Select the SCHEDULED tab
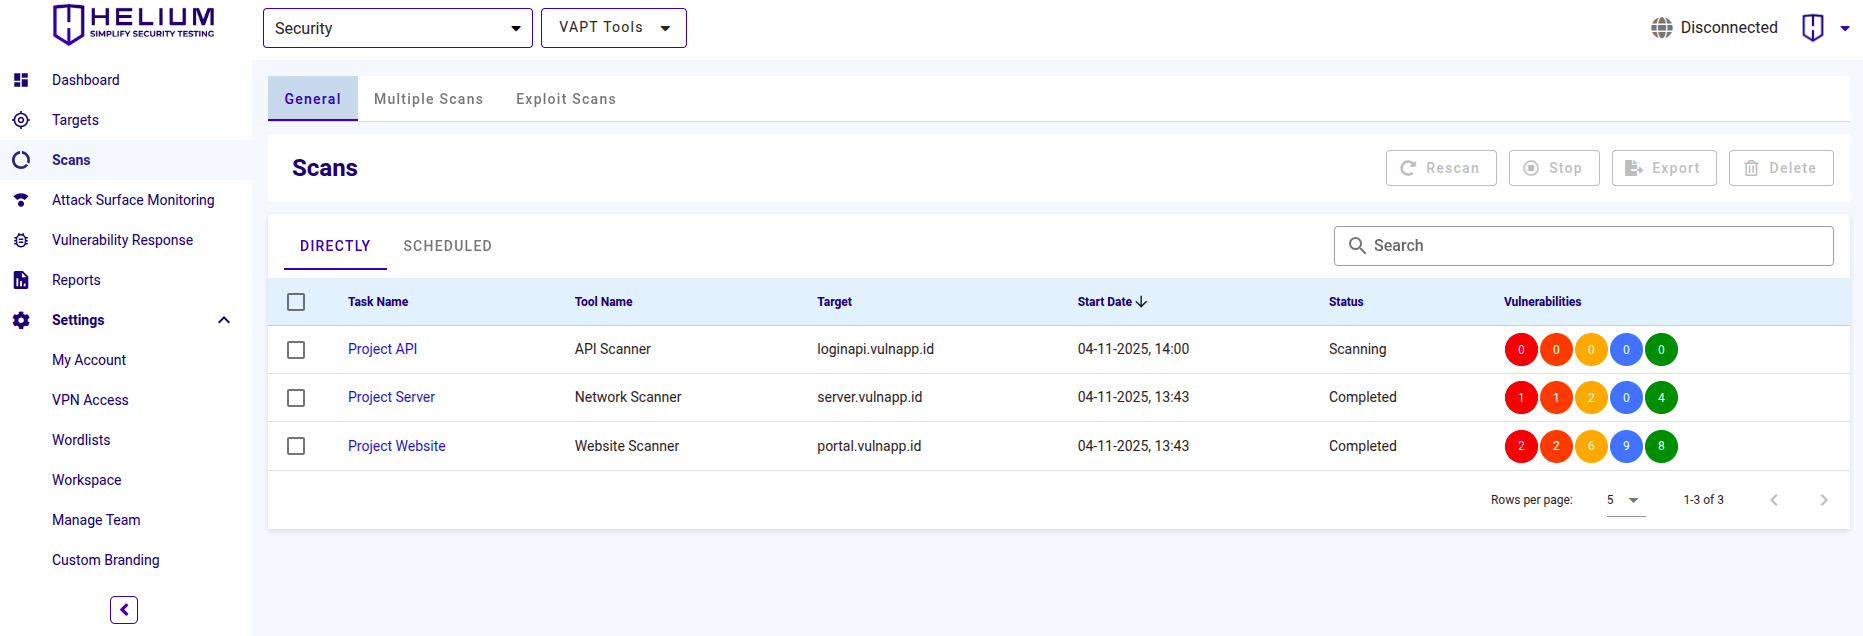The image size is (1863, 636). click(x=447, y=246)
